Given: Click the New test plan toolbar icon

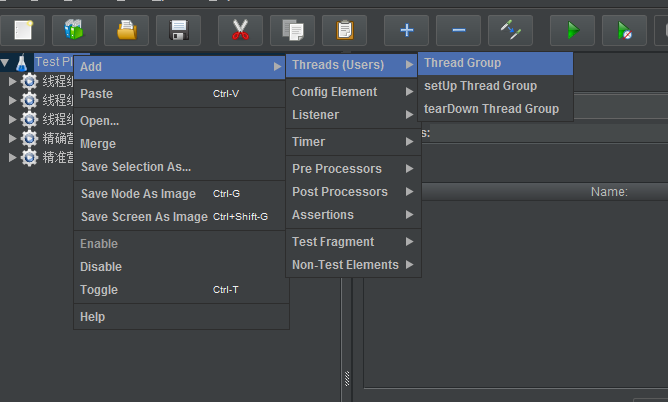Looking at the screenshot, I should click(x=23, y=30).
